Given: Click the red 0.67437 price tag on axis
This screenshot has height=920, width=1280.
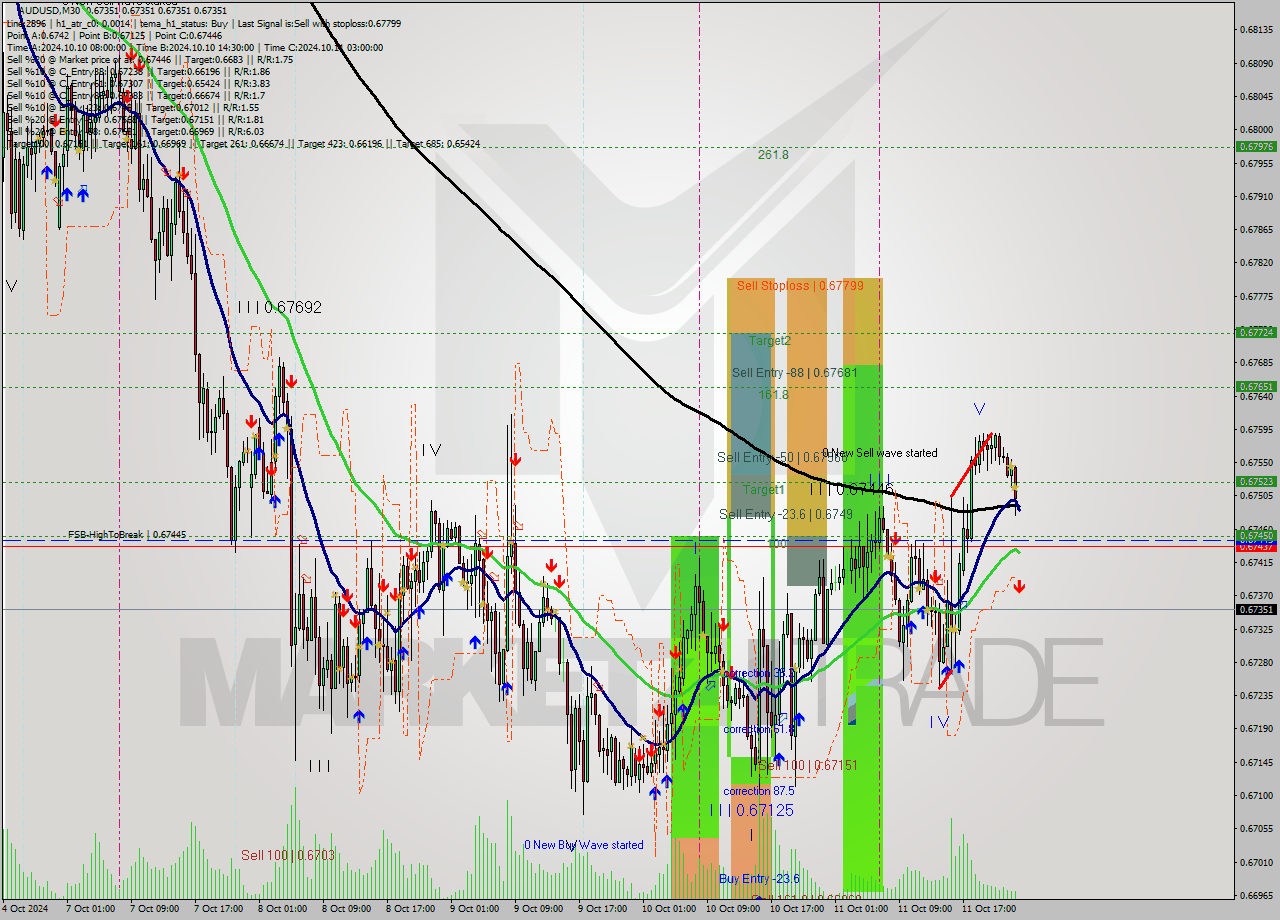Looking at the screenshot, I should tap(1256, 546).
